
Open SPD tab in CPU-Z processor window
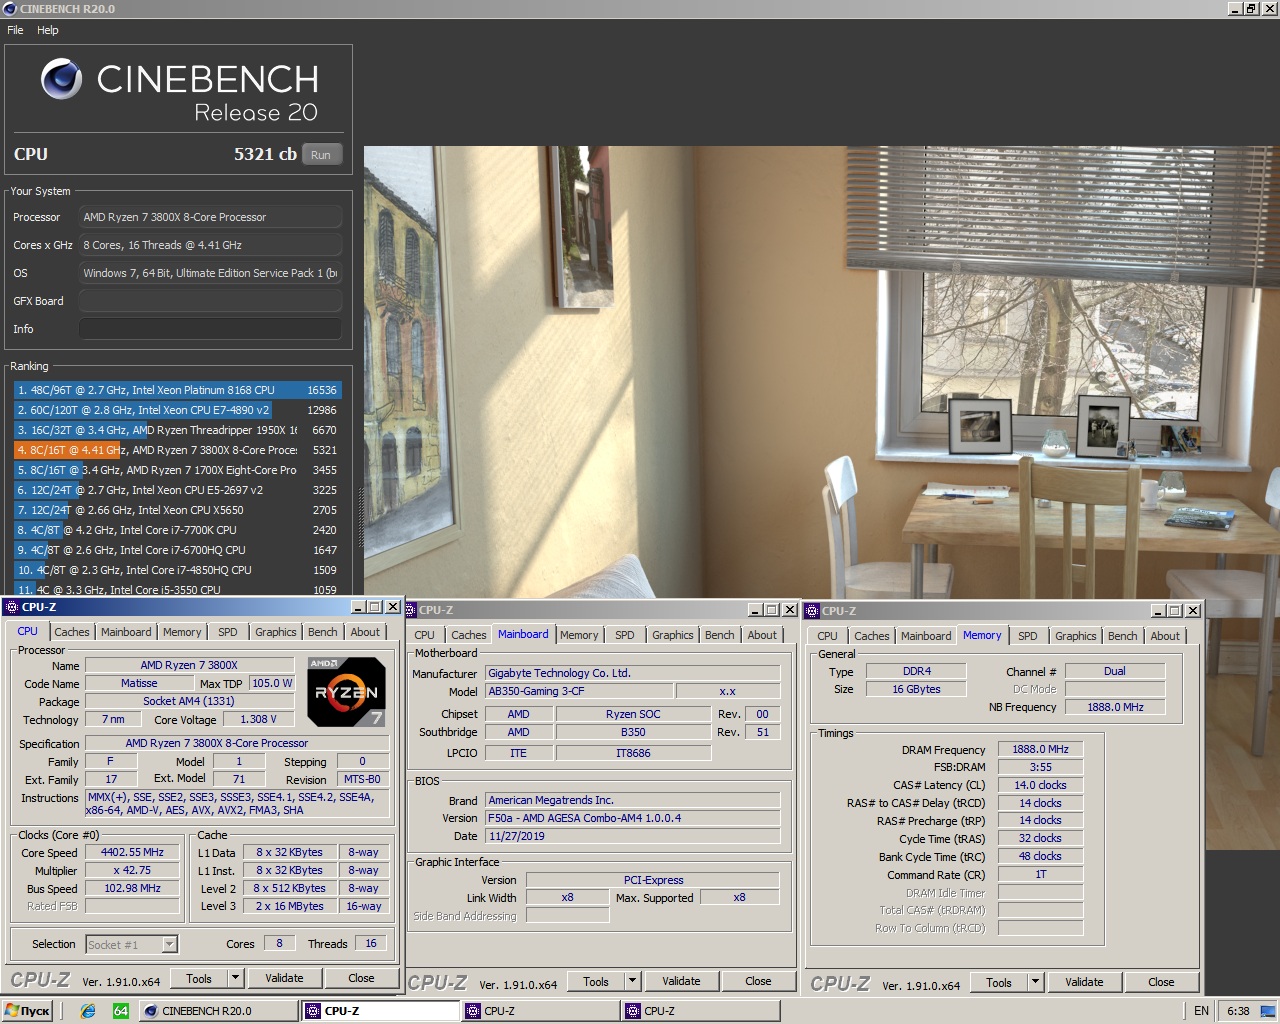(228, 632)
